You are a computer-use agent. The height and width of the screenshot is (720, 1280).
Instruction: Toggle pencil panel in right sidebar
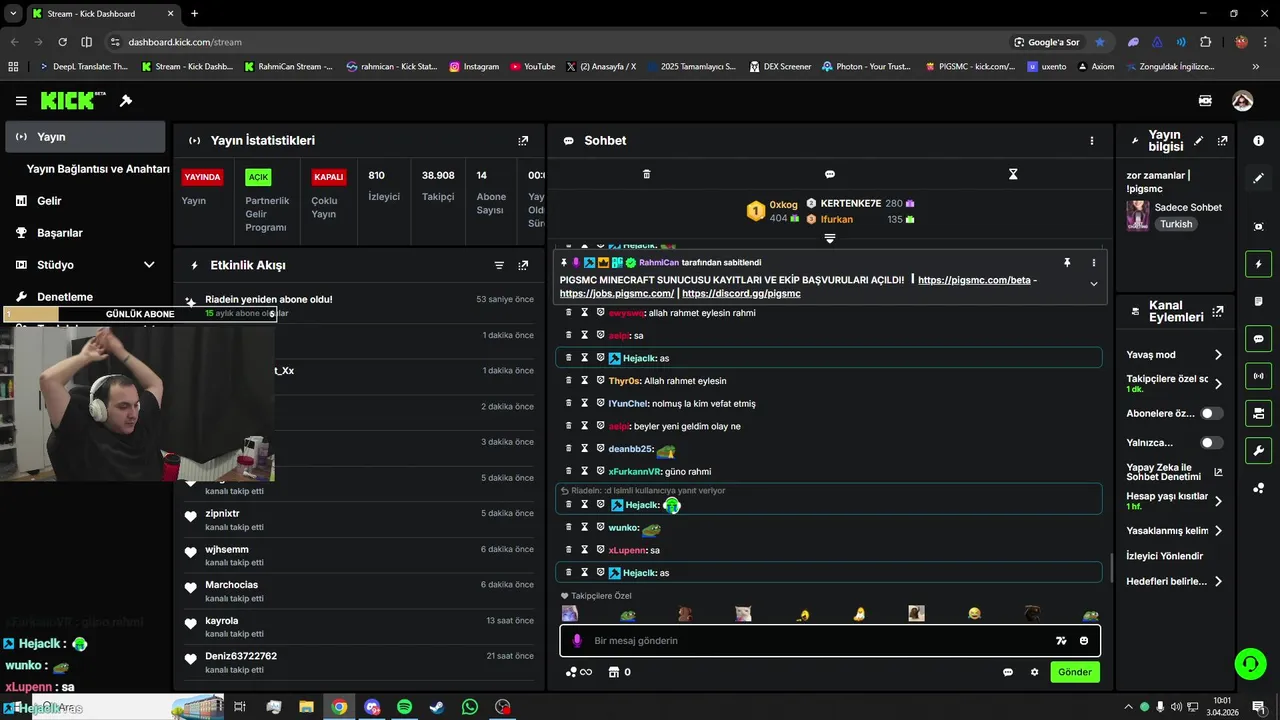click(x=1258, y=178)
